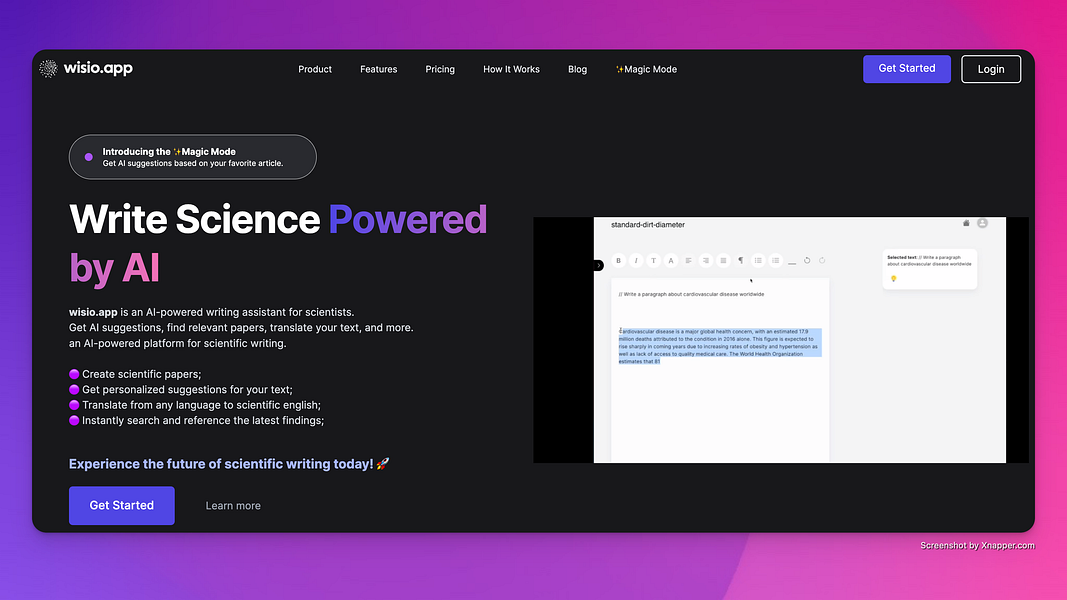
Task: Click the wisio.app brand name
Action: 98,68
